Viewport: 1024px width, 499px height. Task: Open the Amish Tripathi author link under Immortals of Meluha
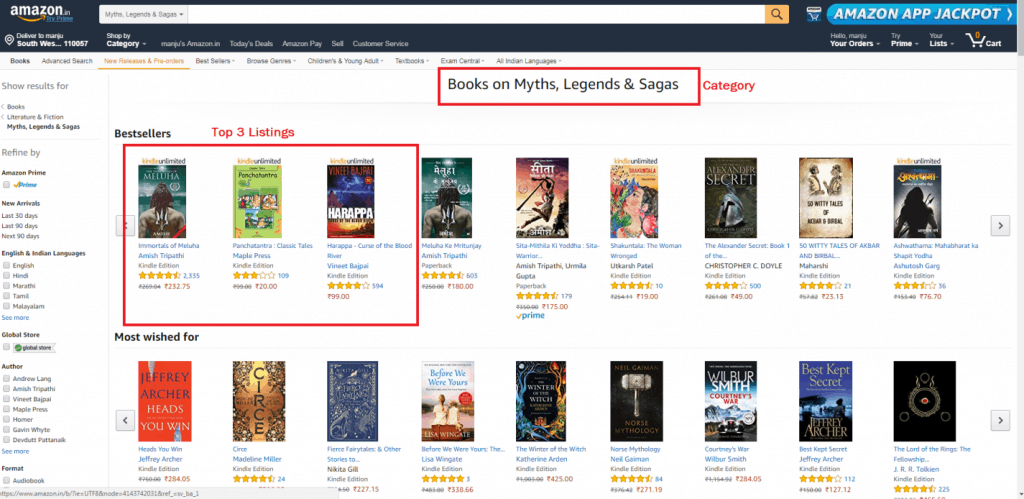[159, 256]
